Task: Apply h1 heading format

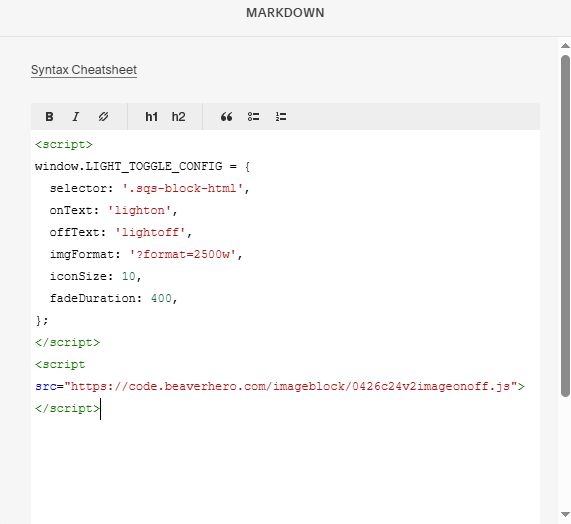Action: coord(151,117)
